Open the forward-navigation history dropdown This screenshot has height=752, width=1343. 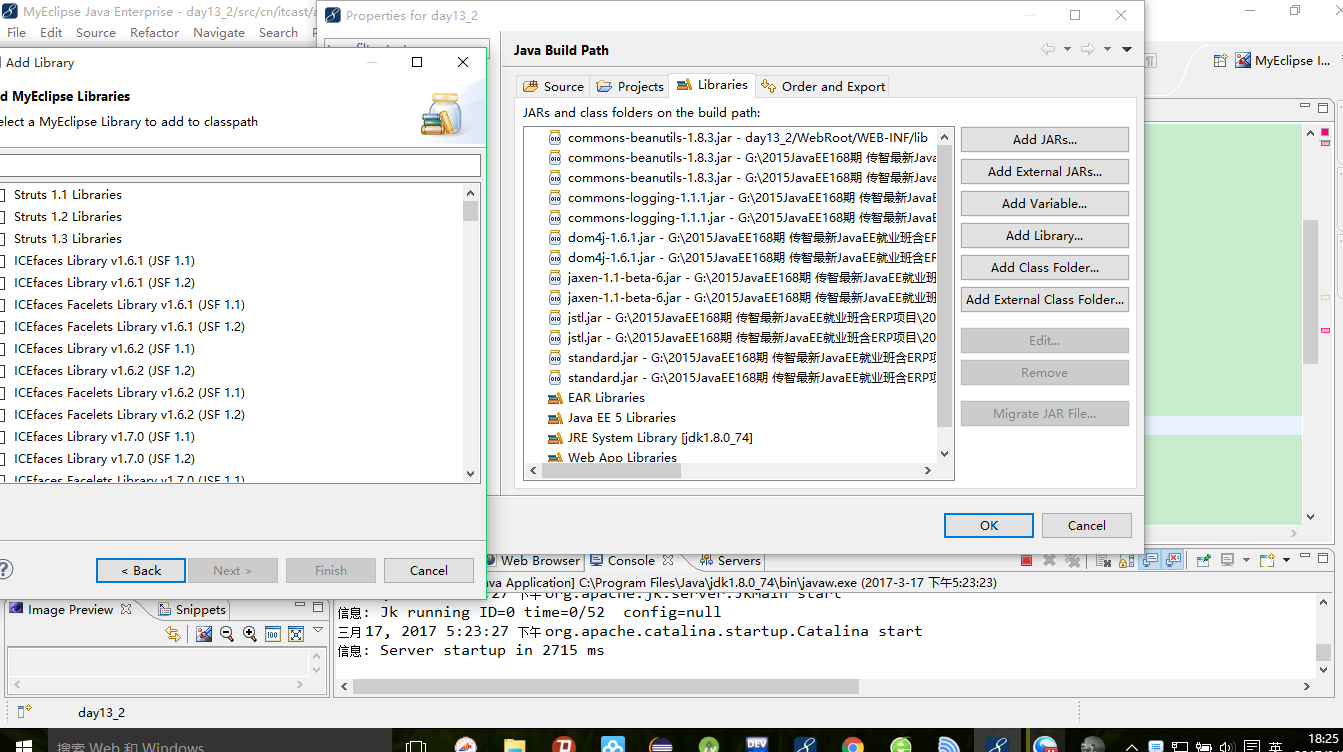point(1107,49)
